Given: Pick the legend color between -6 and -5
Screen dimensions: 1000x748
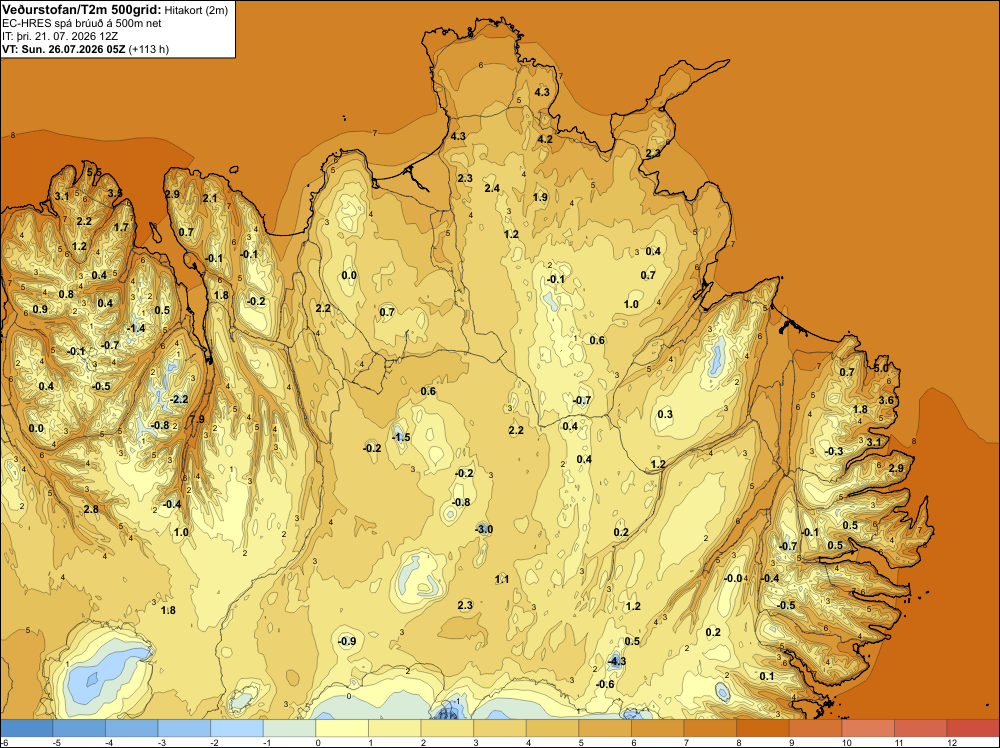Looking at the screenshot, I should (26, 728).
